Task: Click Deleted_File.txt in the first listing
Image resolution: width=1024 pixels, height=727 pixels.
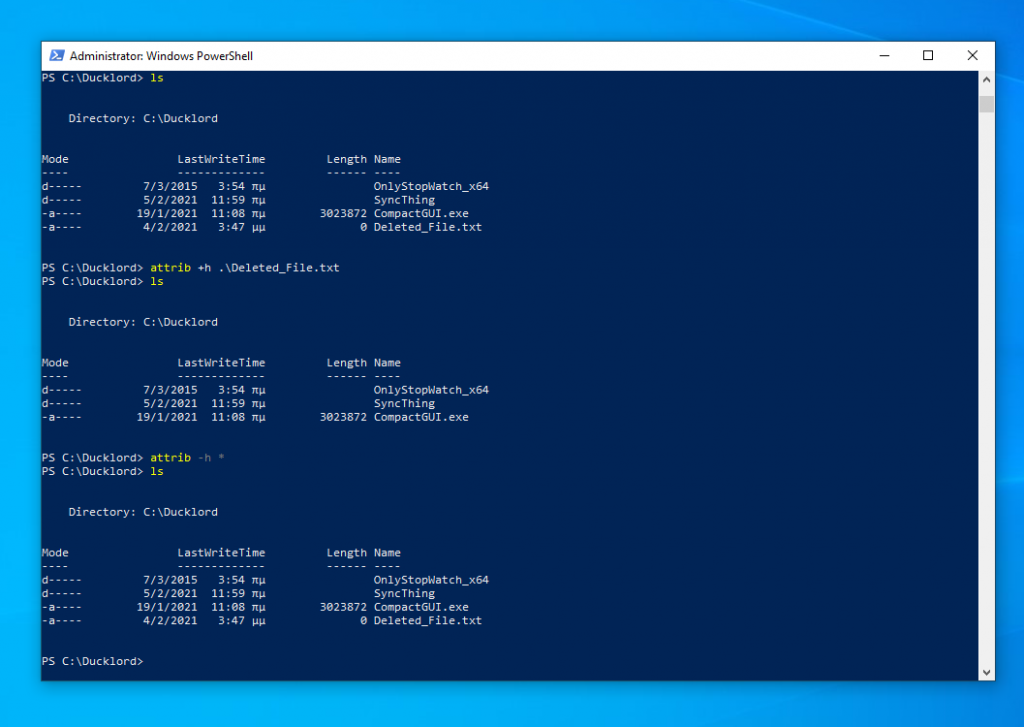Action: pos(427,227)
